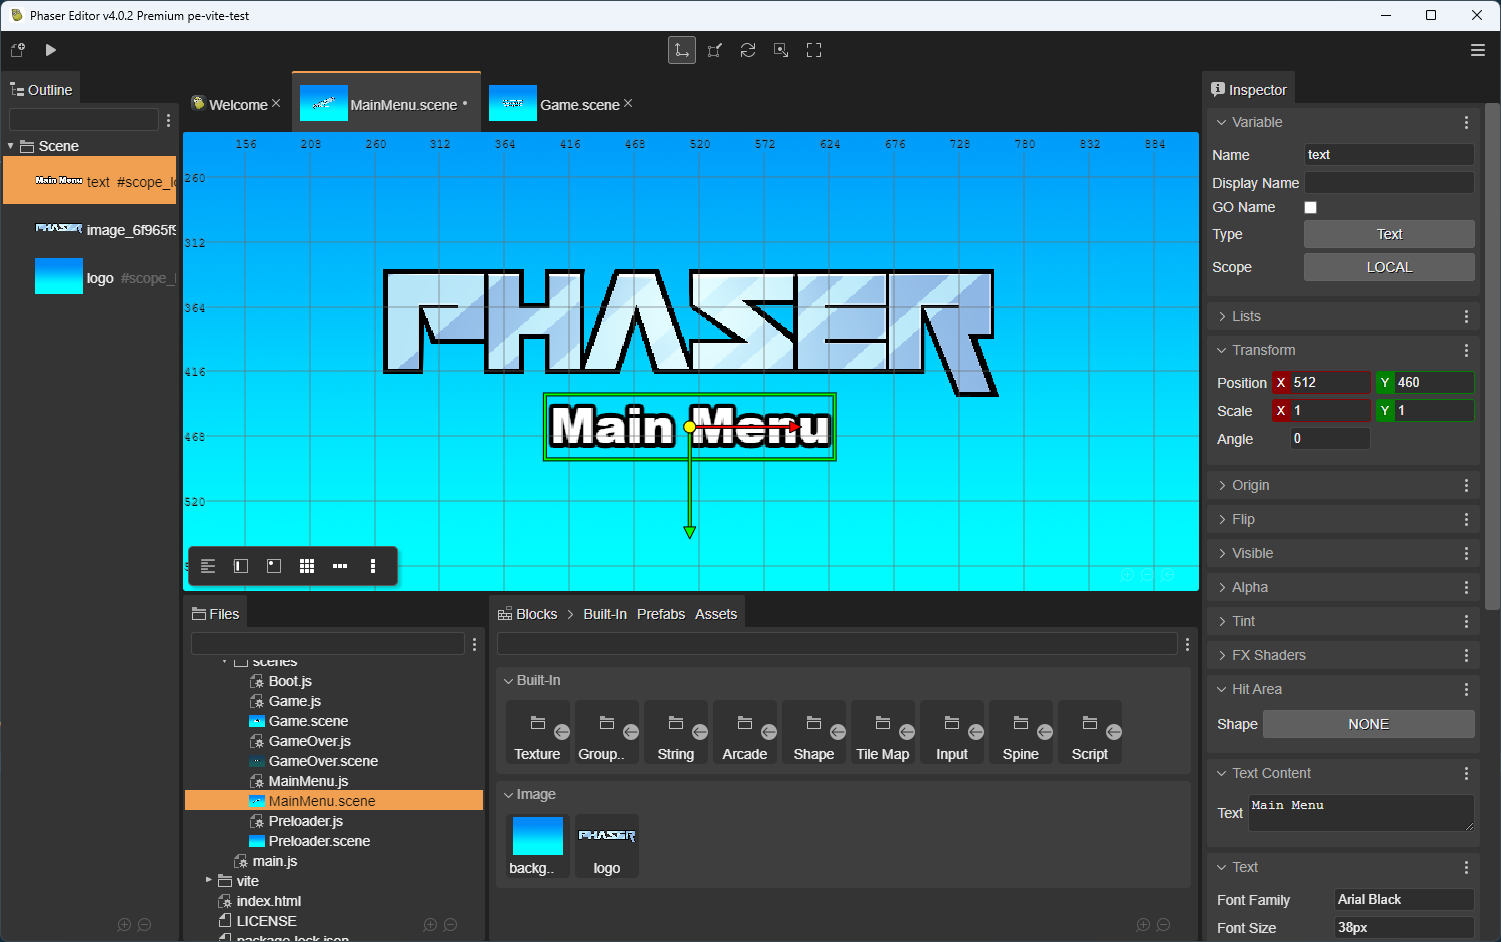
Task: Click the Position Y lock label
Action: click(1385, 382)
